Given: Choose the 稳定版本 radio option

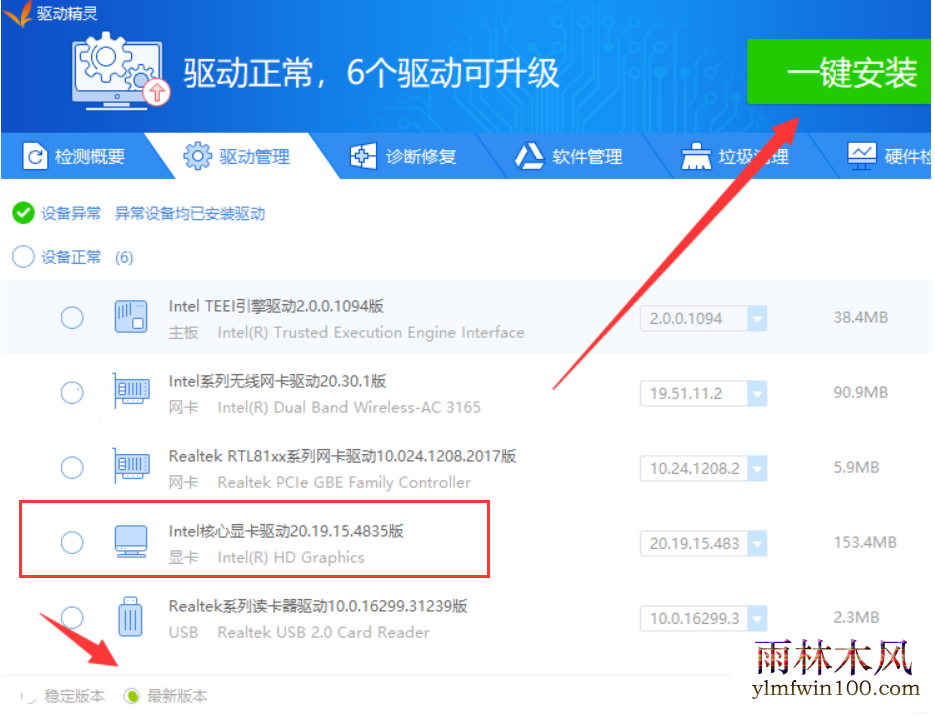Looking at the screenshot, I should click(x=29, y=696).
